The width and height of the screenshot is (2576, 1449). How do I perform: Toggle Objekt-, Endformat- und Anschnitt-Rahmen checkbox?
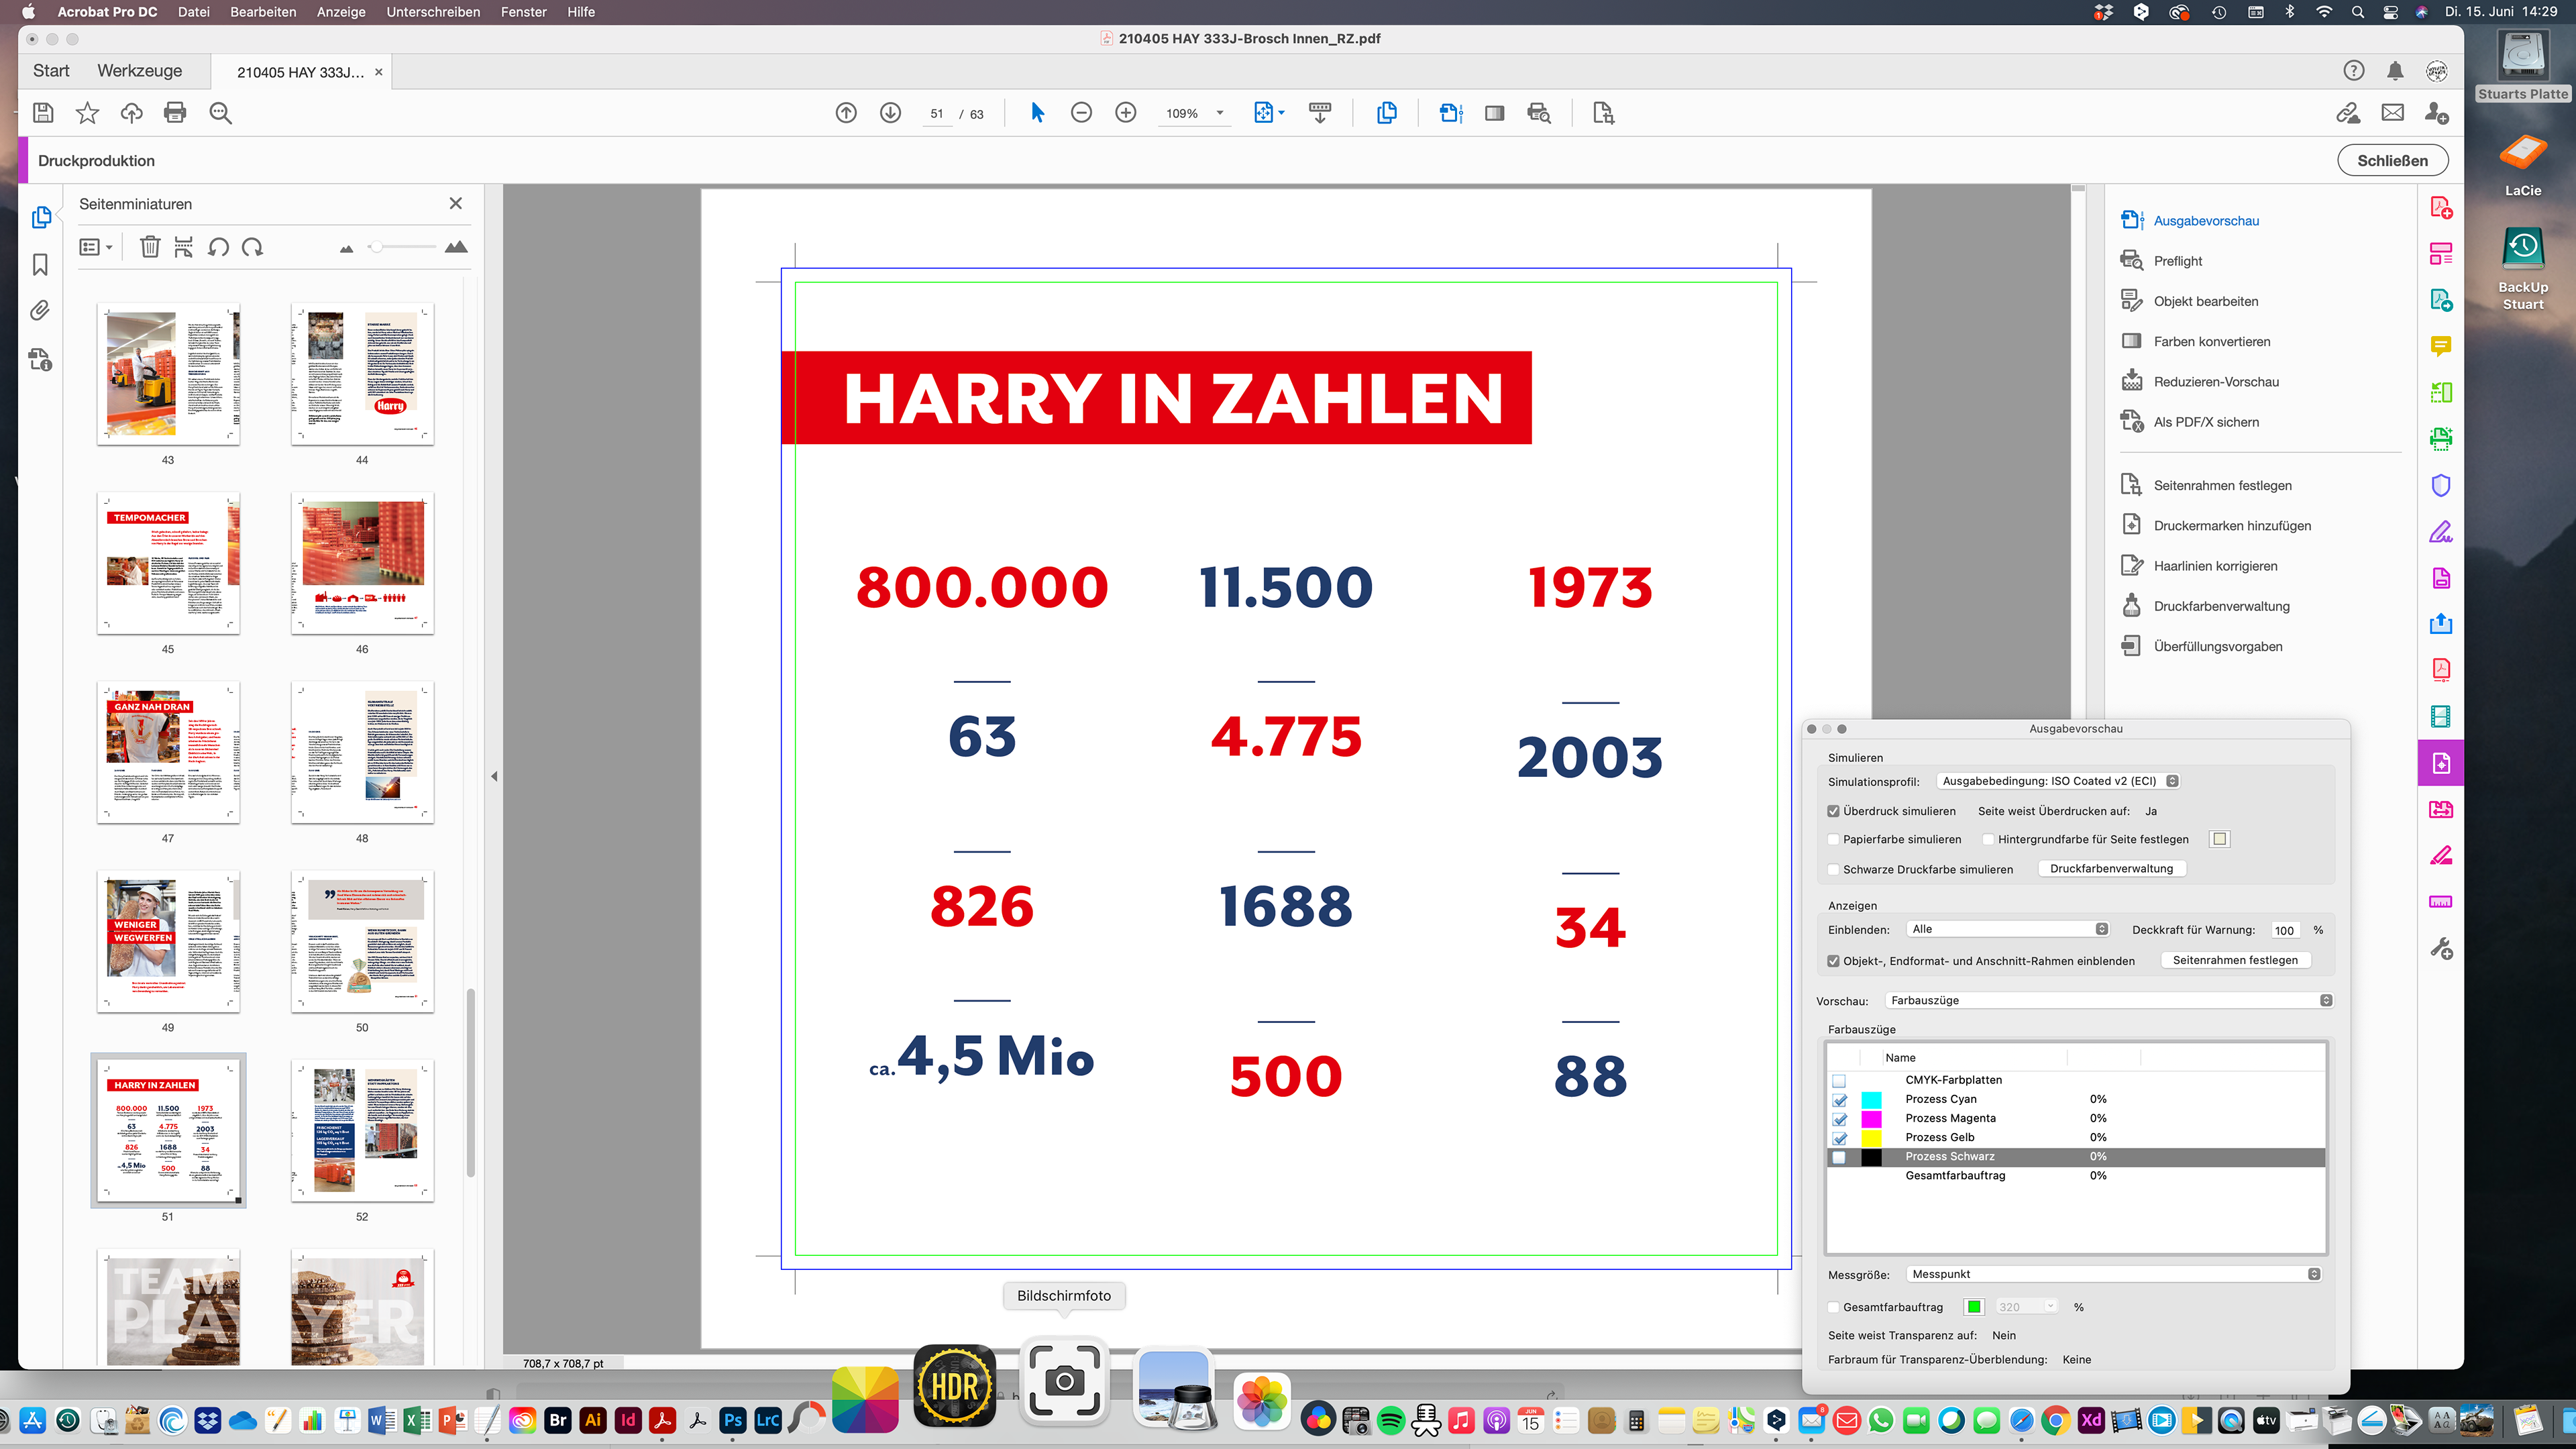1833,962
